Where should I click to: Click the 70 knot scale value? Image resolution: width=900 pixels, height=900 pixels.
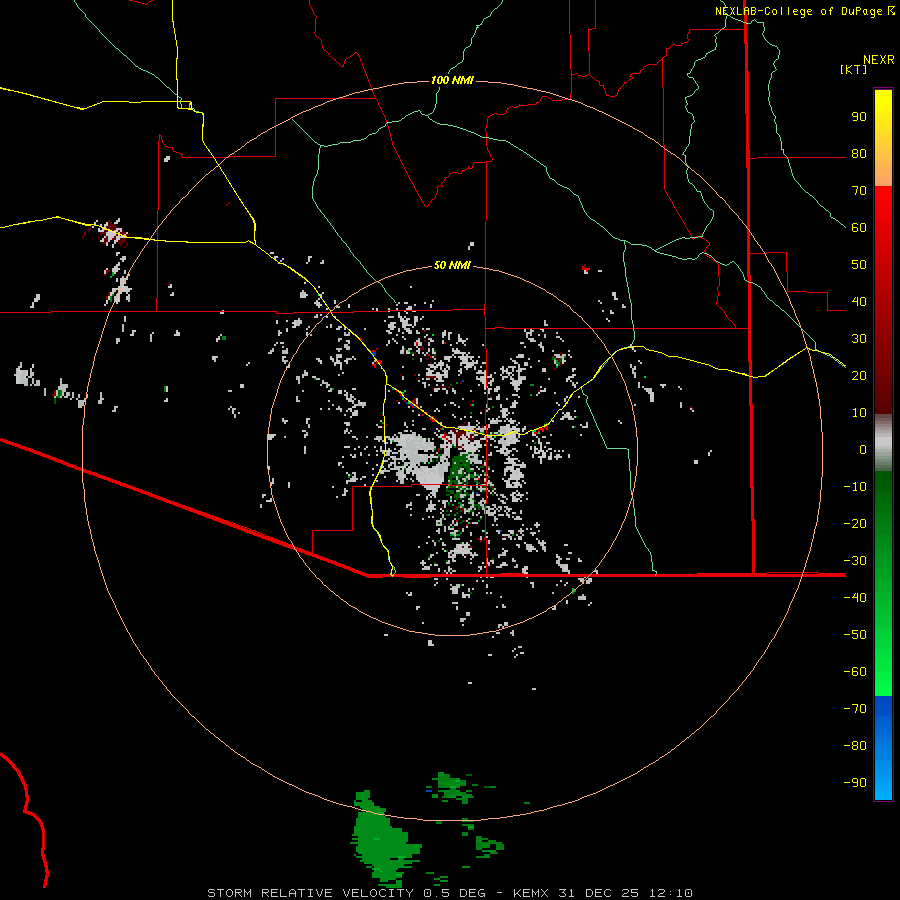[x=859, y=191]
